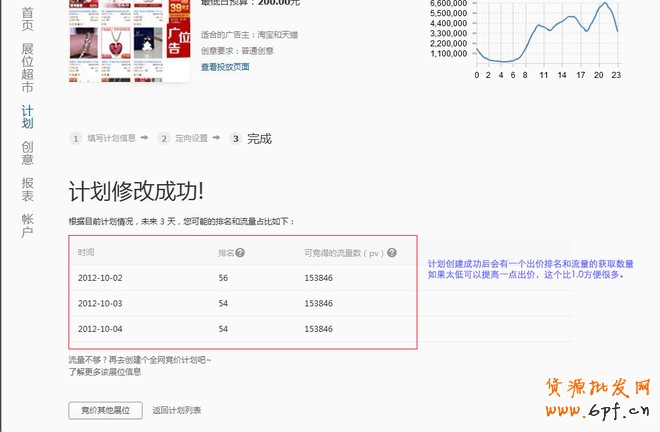Click the step 3 circle for 完成

[x=235, y=138]
